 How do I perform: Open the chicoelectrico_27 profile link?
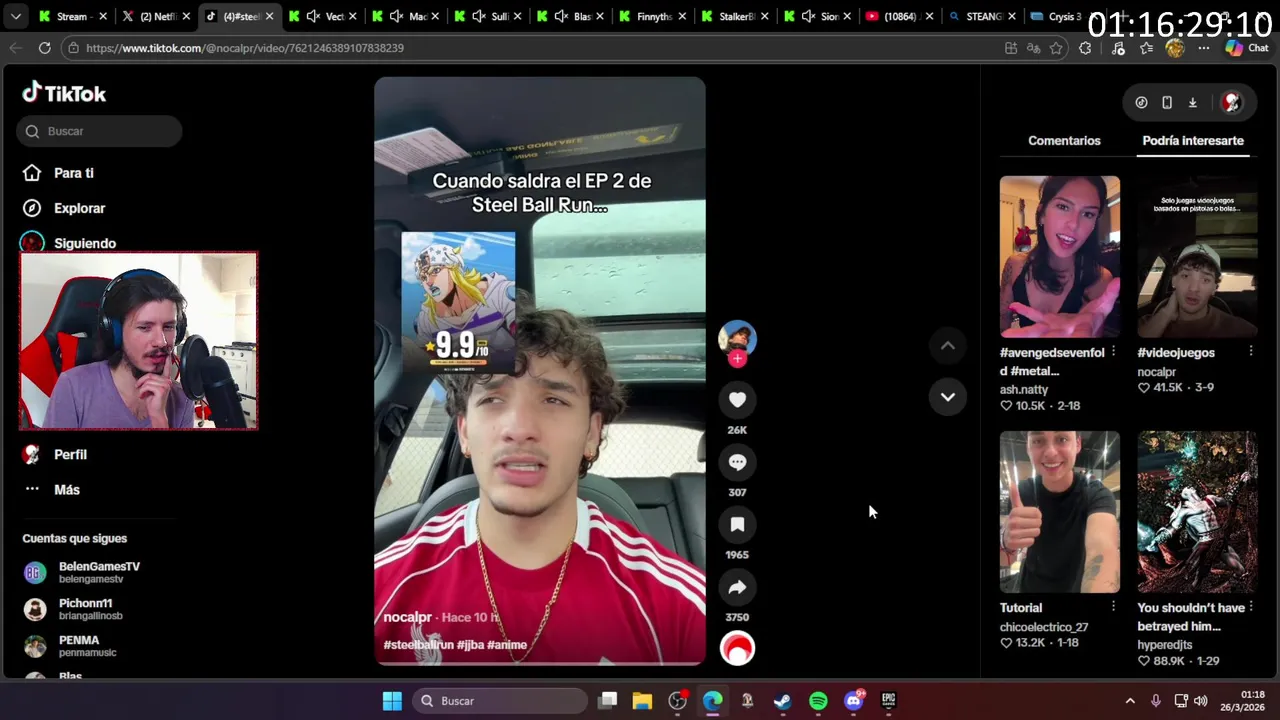tap(1044, 627)
